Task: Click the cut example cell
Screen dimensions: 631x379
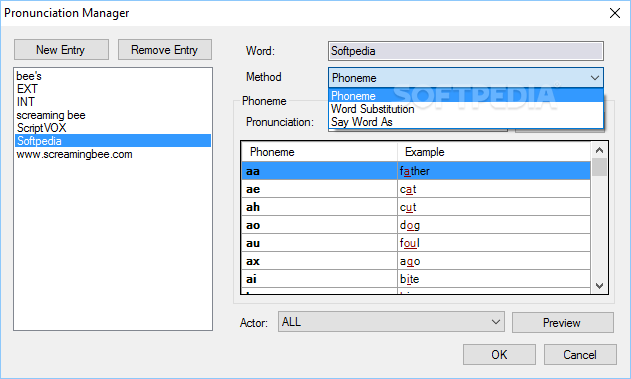Action: (494, 207)
